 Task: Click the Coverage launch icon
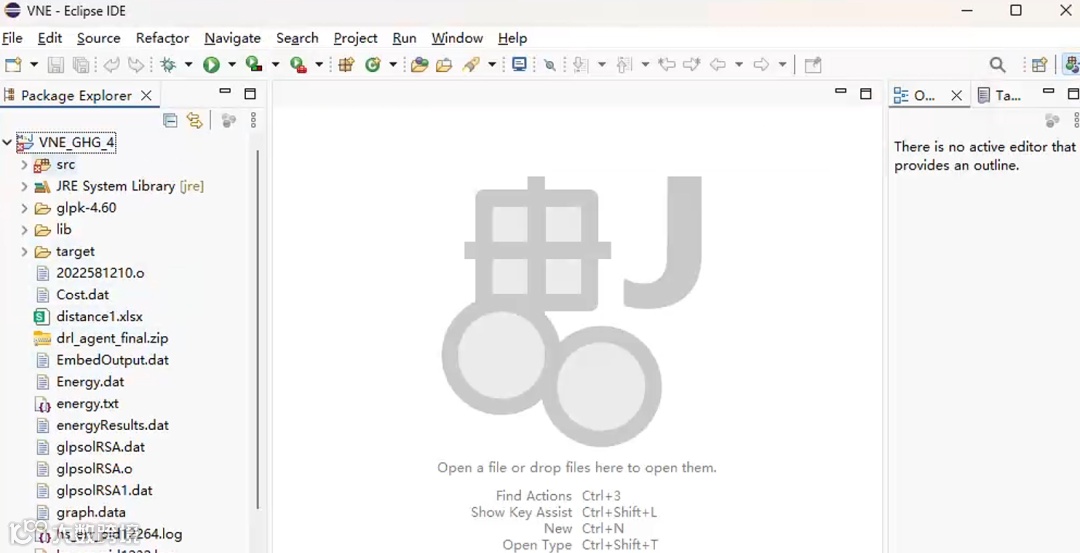pos(254,65)
